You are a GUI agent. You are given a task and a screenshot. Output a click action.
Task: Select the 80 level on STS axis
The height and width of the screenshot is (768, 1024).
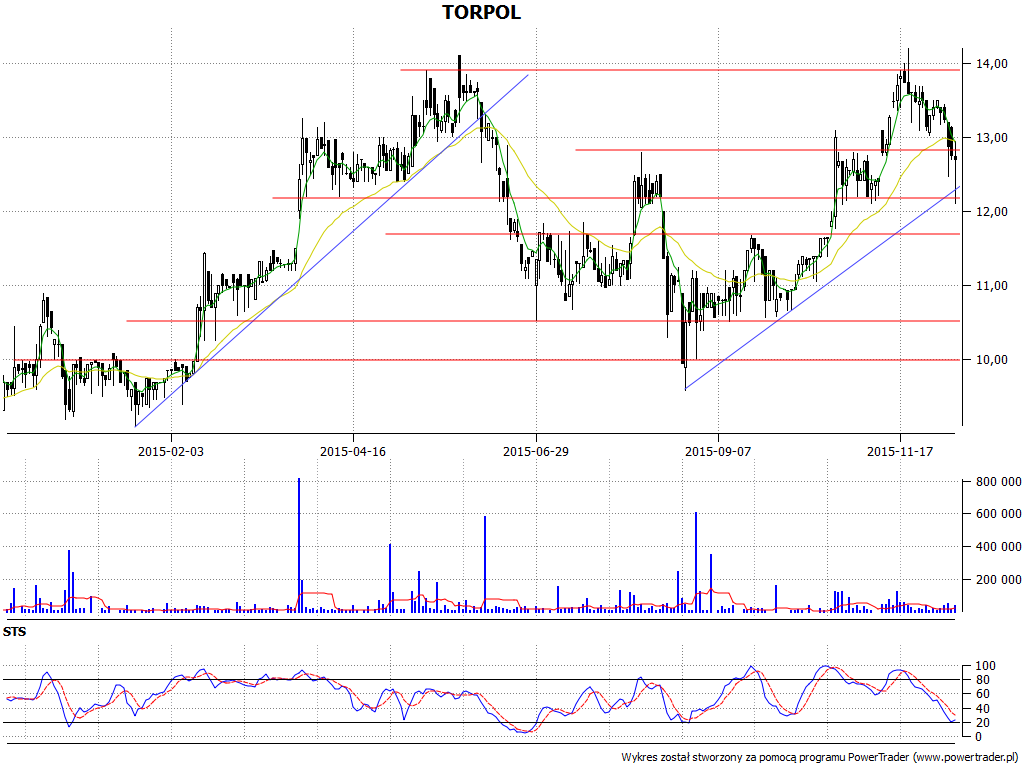coord(982,680)
